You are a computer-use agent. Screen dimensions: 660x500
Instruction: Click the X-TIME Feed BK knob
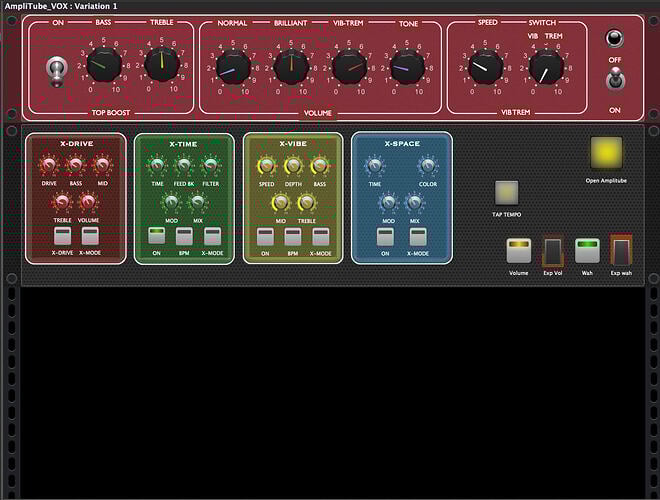click(184, 167)
